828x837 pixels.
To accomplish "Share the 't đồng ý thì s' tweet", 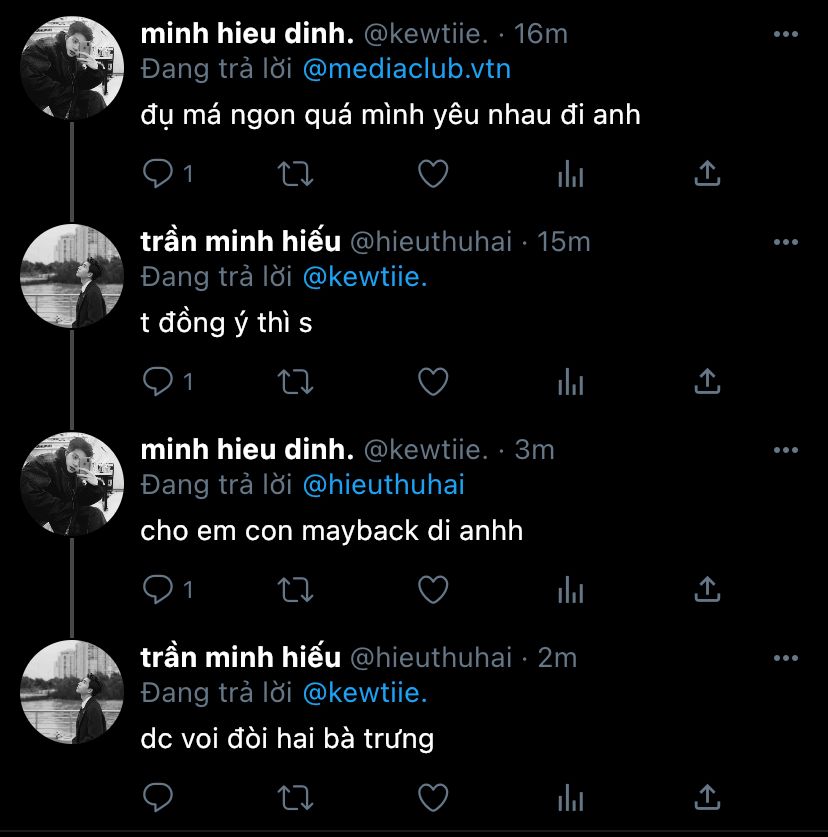I will pos(707,382).
